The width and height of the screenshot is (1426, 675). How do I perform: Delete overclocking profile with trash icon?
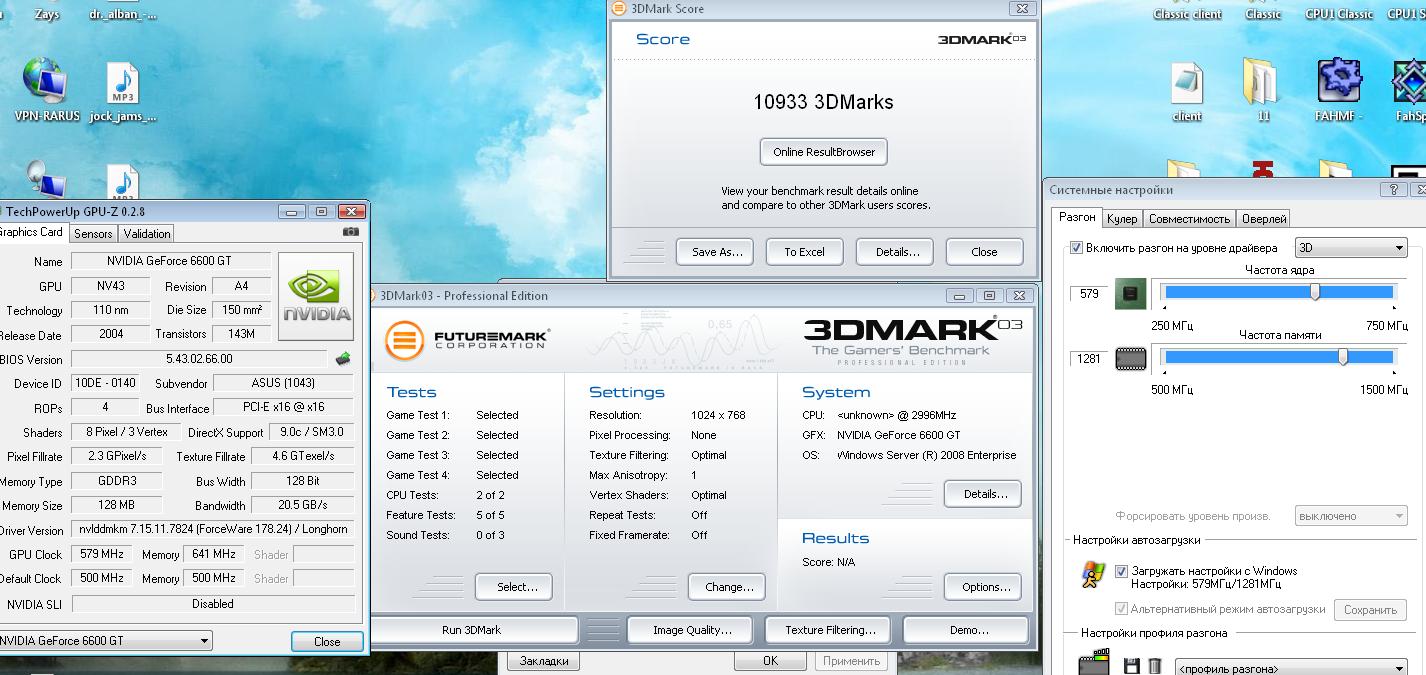tap(1154, 666)
